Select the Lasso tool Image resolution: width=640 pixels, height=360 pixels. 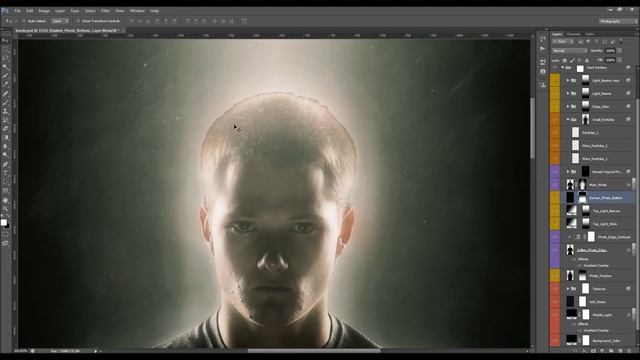tap(5, 58)
